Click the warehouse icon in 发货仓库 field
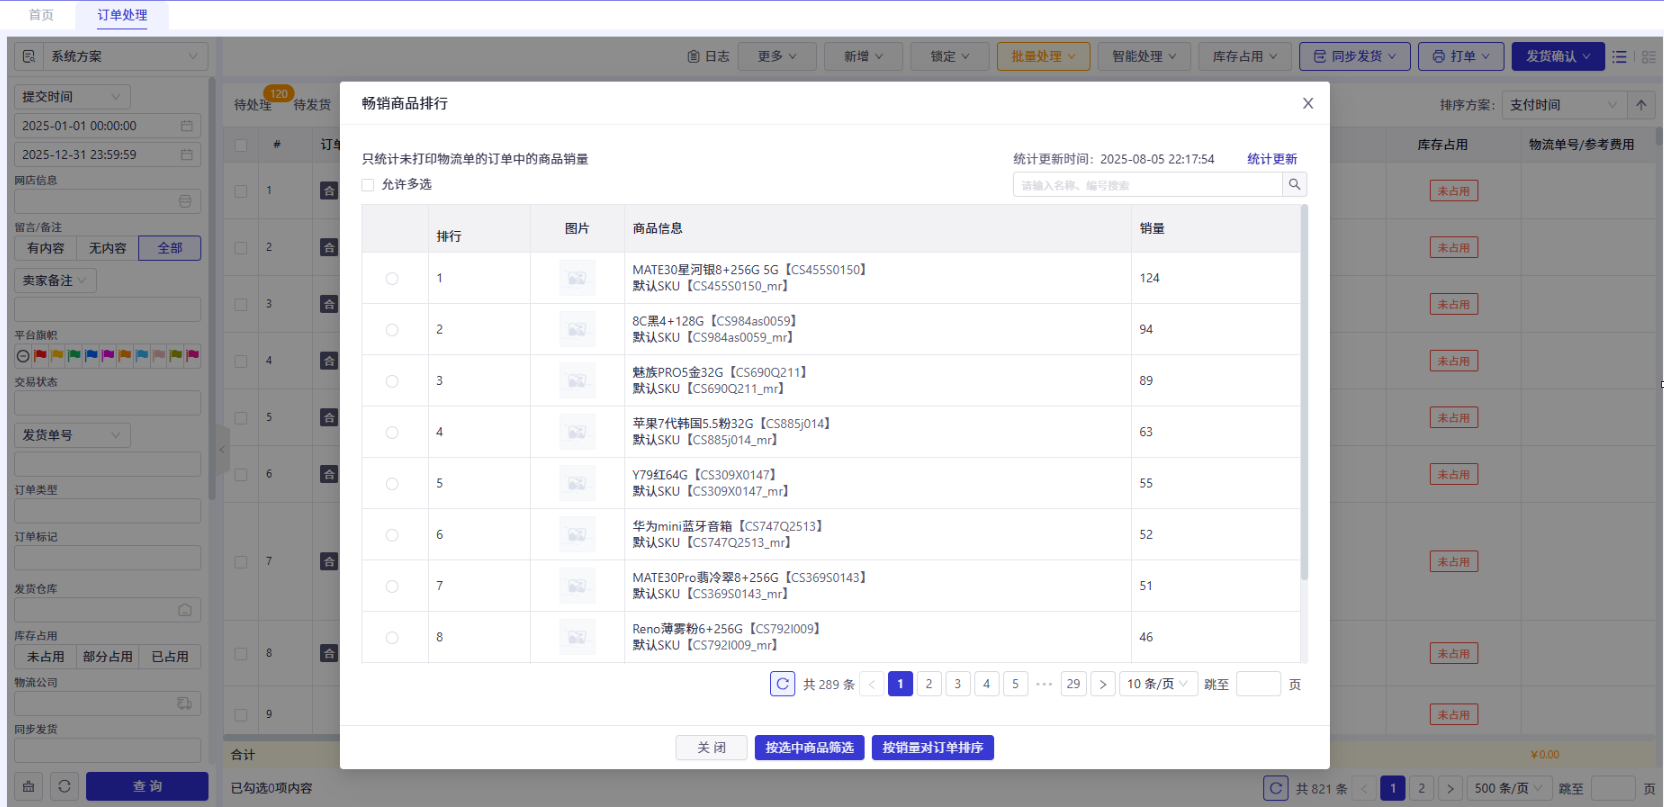This screenshot has height=807, width=1664. coord(185,610)
